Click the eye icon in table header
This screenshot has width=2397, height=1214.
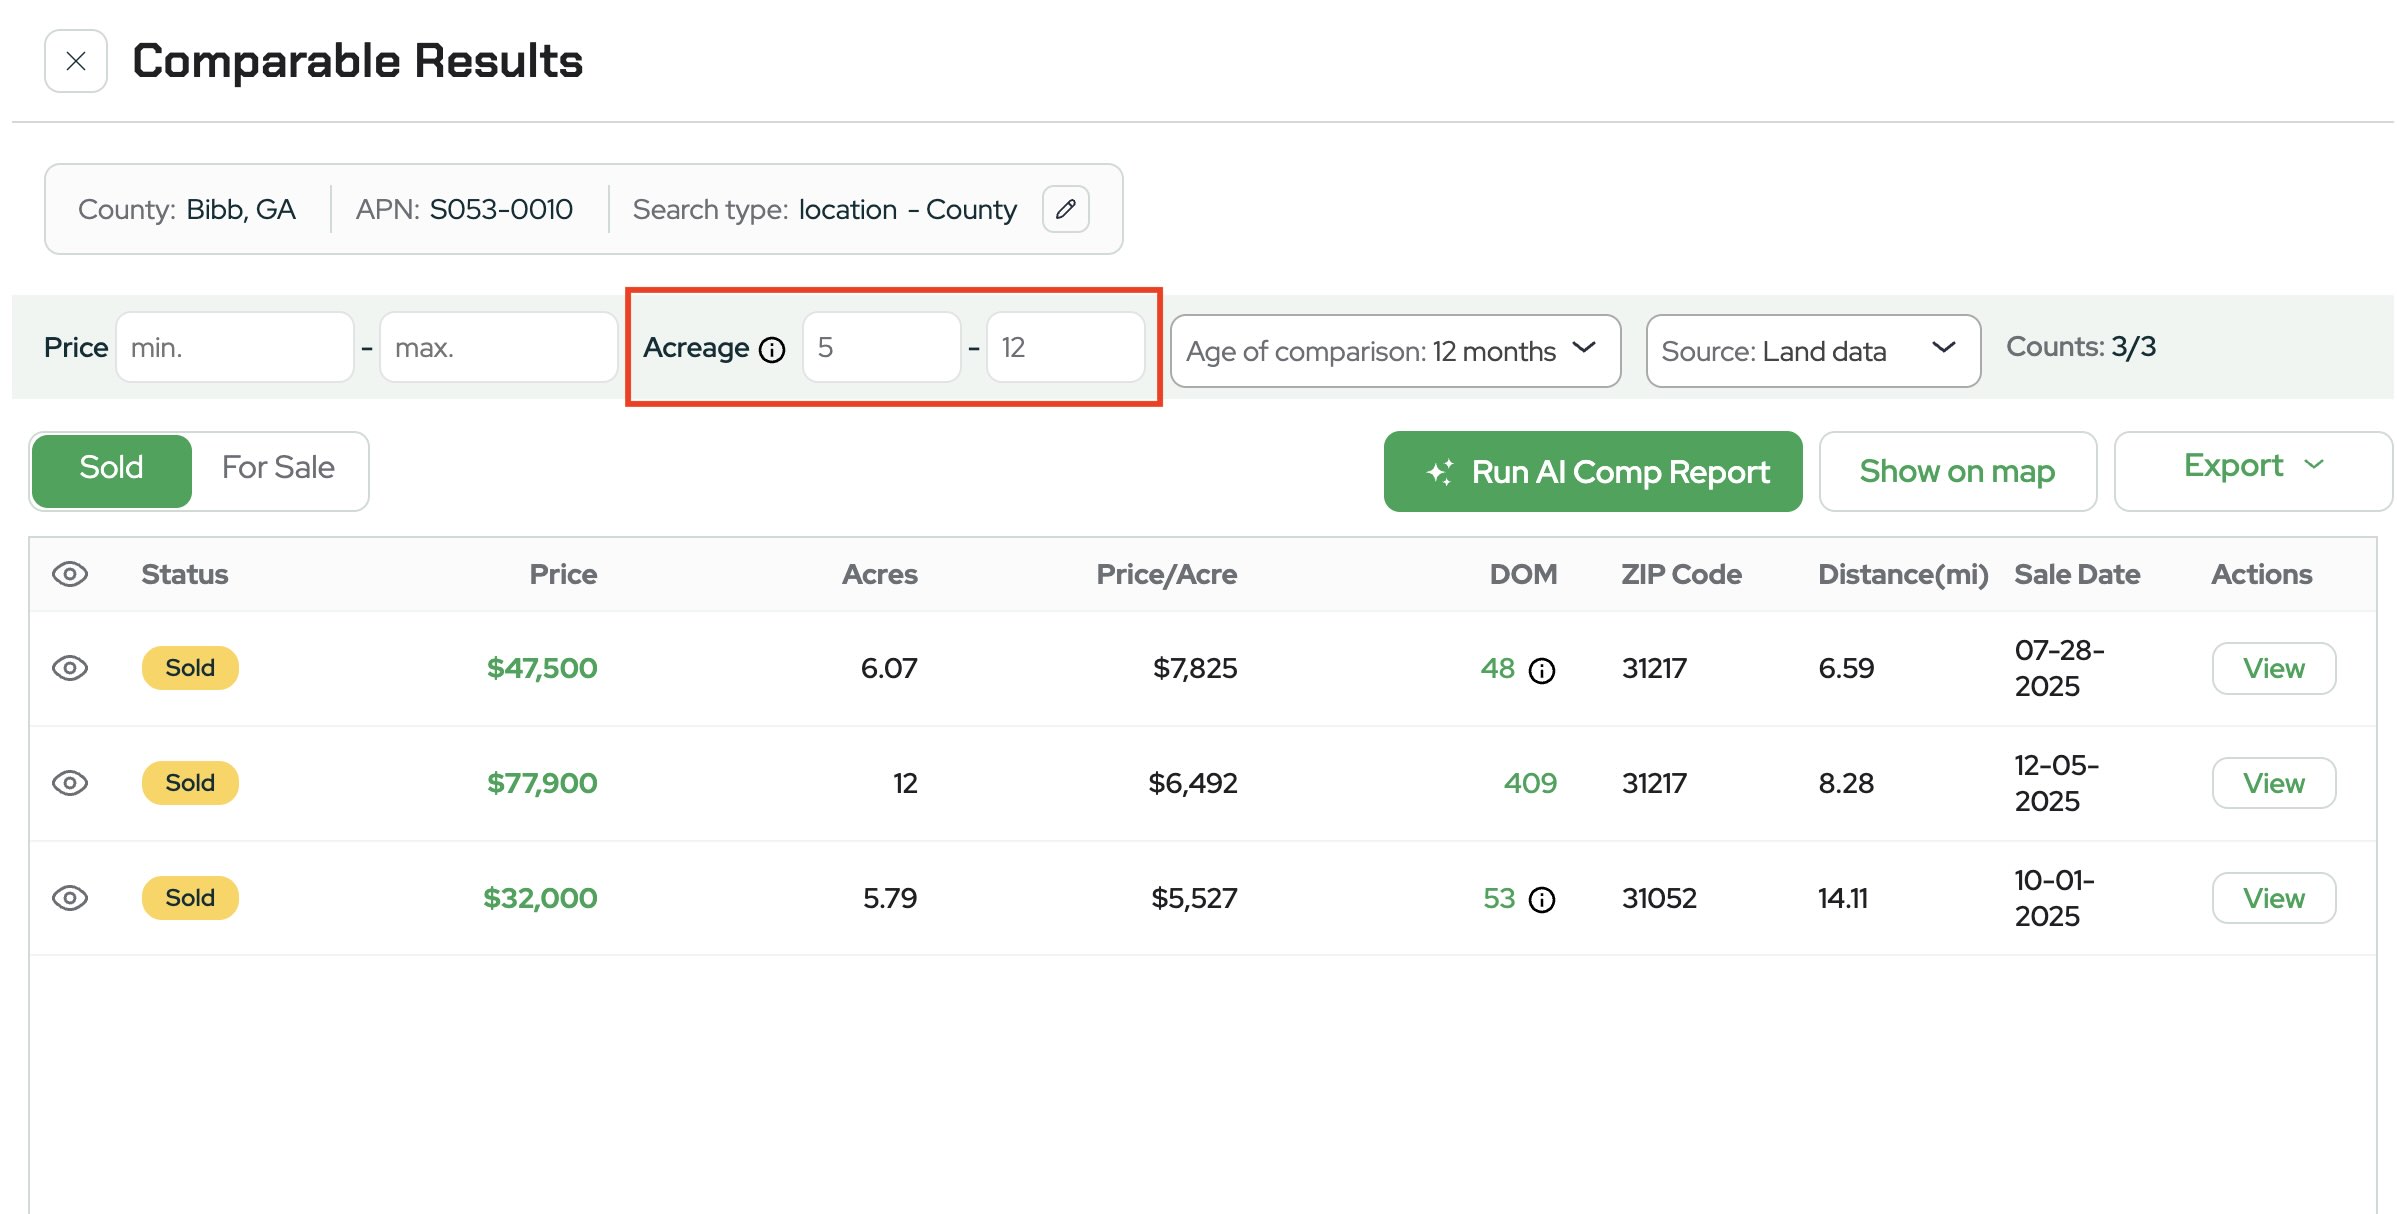70,574
